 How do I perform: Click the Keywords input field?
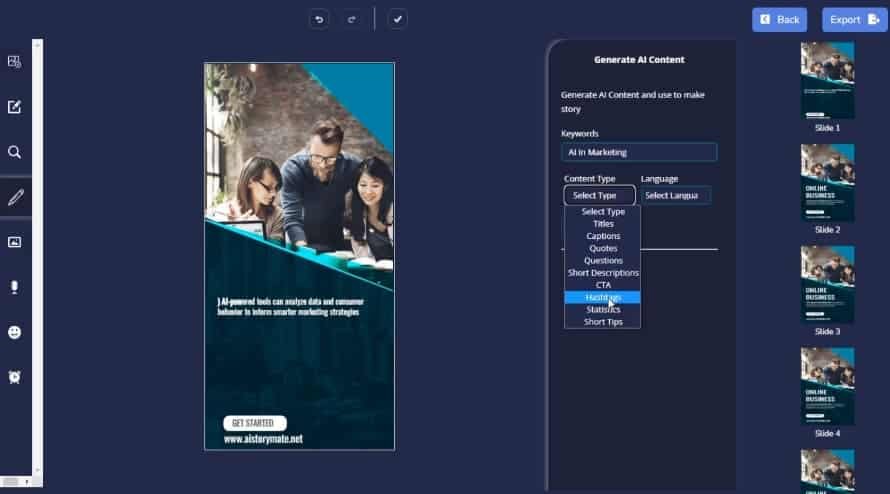[639, 152]
